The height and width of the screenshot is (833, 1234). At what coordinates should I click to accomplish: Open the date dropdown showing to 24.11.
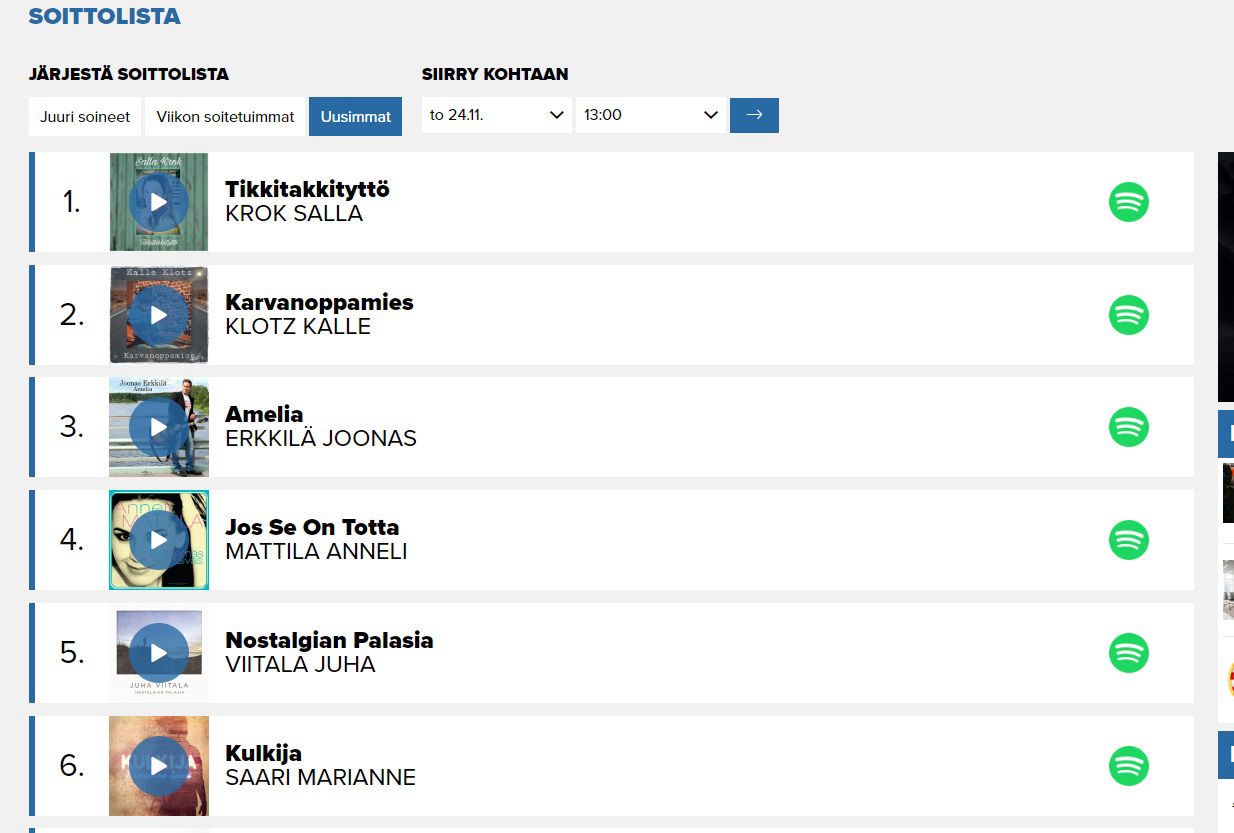tap(497, 115)
